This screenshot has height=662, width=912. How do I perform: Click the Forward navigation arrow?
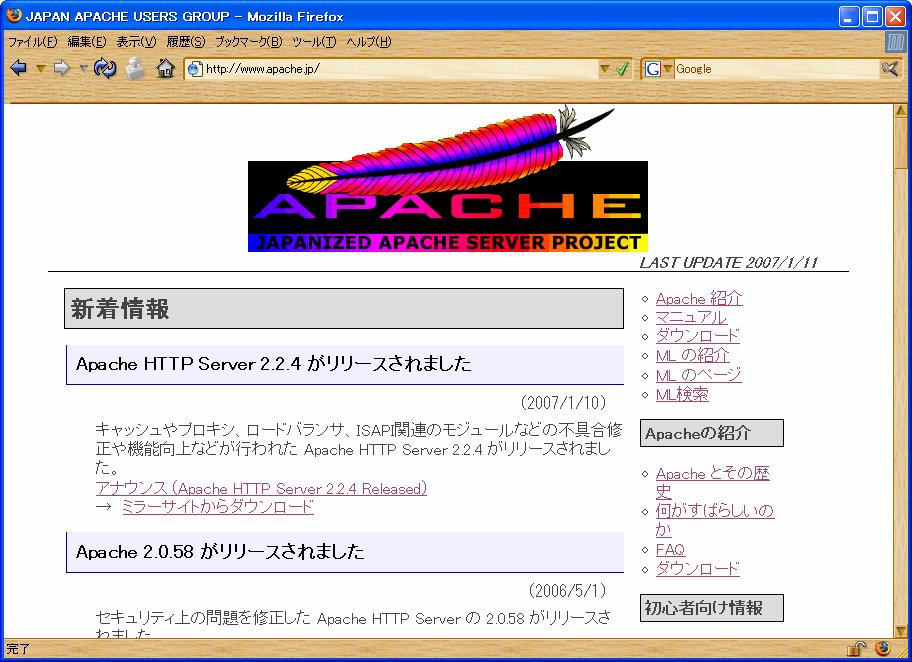tap(62, 68)
